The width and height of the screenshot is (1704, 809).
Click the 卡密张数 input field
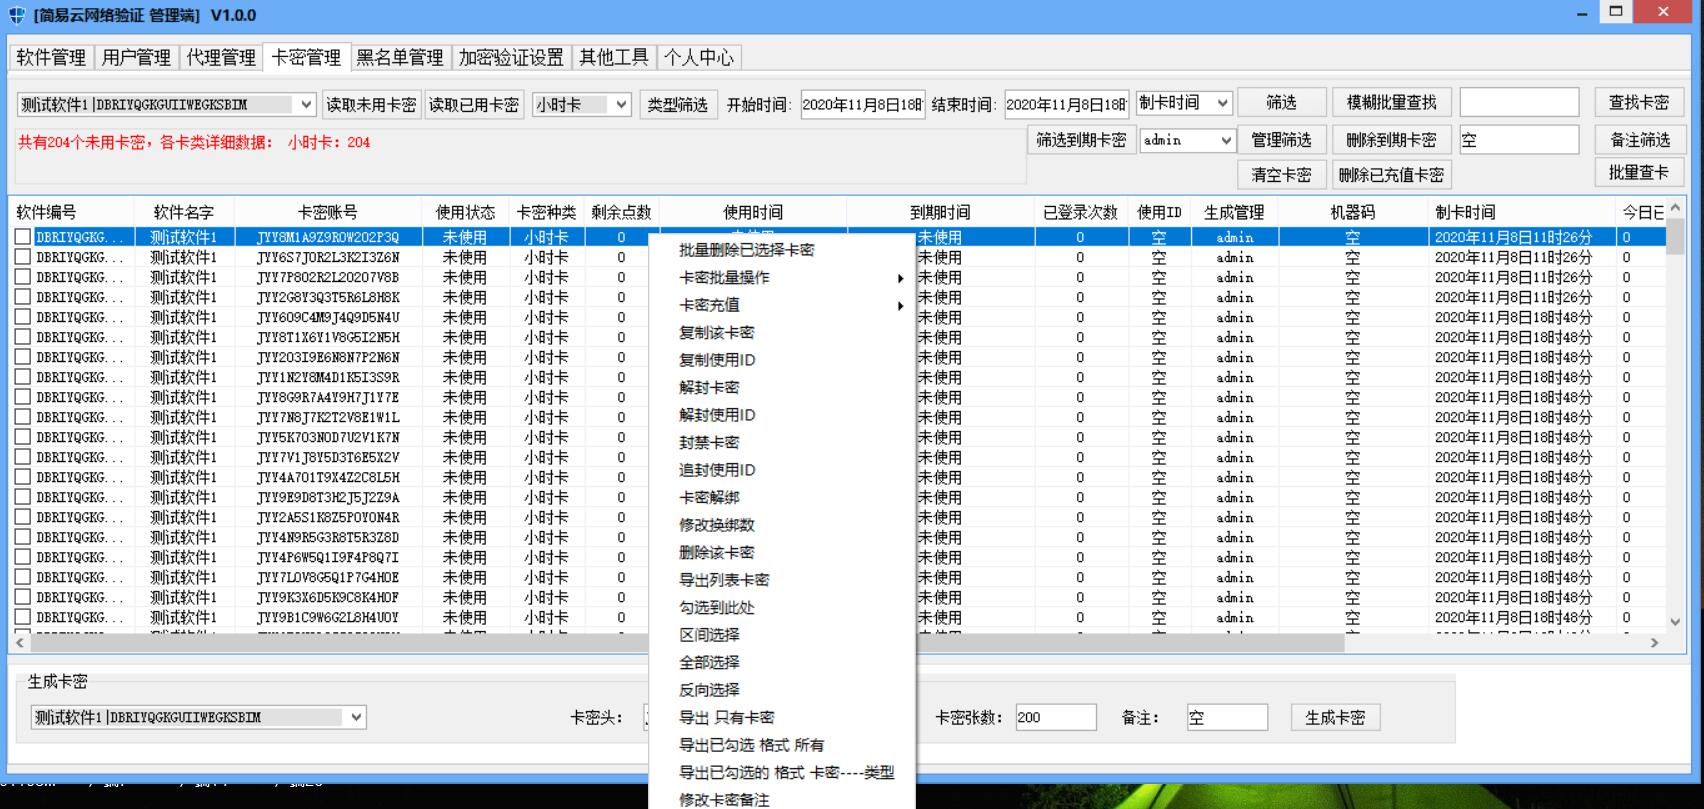(x=1055, y=717)
